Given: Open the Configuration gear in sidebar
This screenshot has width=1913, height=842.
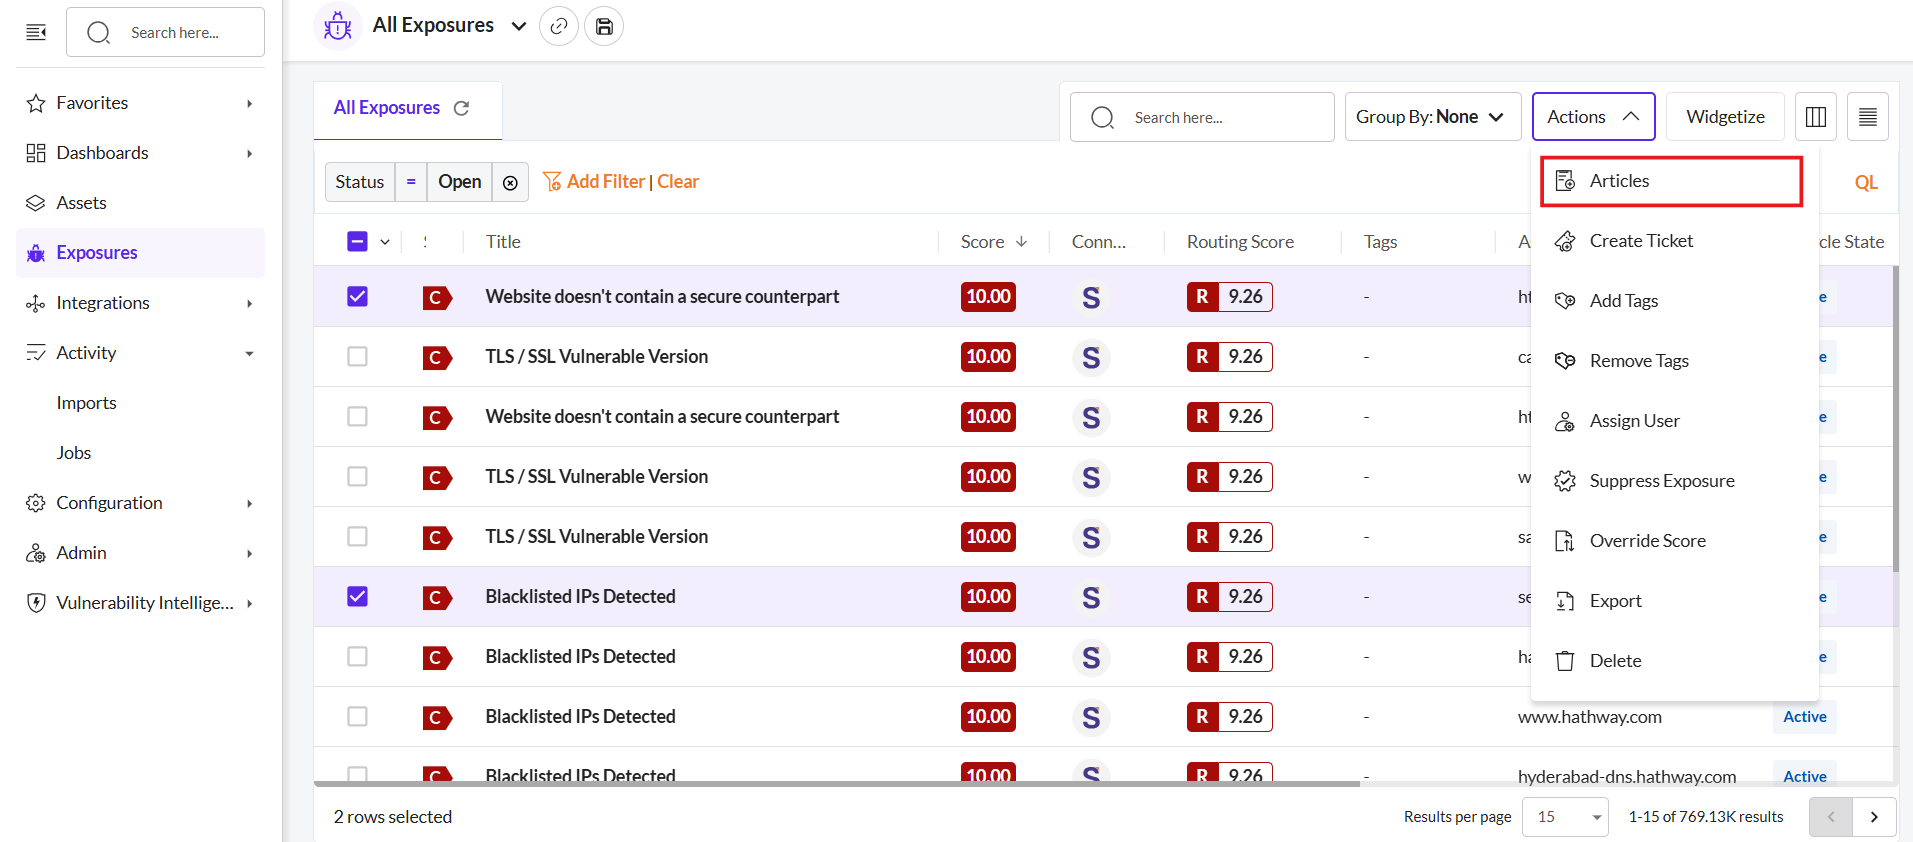Looking at the screenshot, I should click(140, 503).
